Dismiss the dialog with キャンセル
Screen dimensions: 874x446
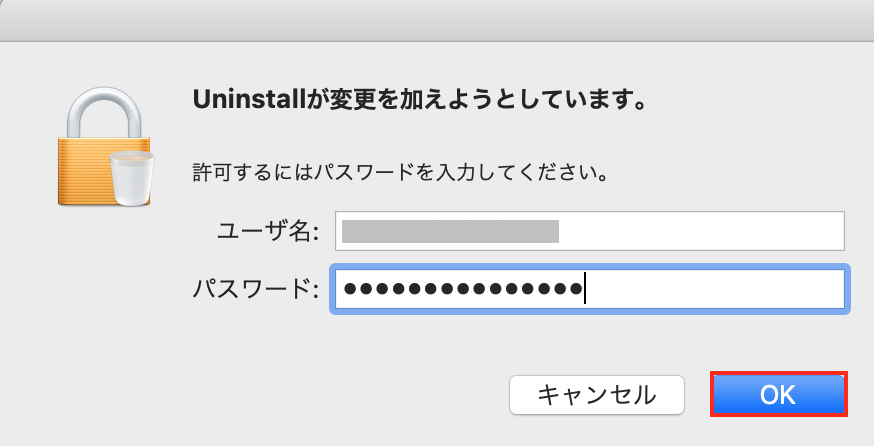[596, 395]
